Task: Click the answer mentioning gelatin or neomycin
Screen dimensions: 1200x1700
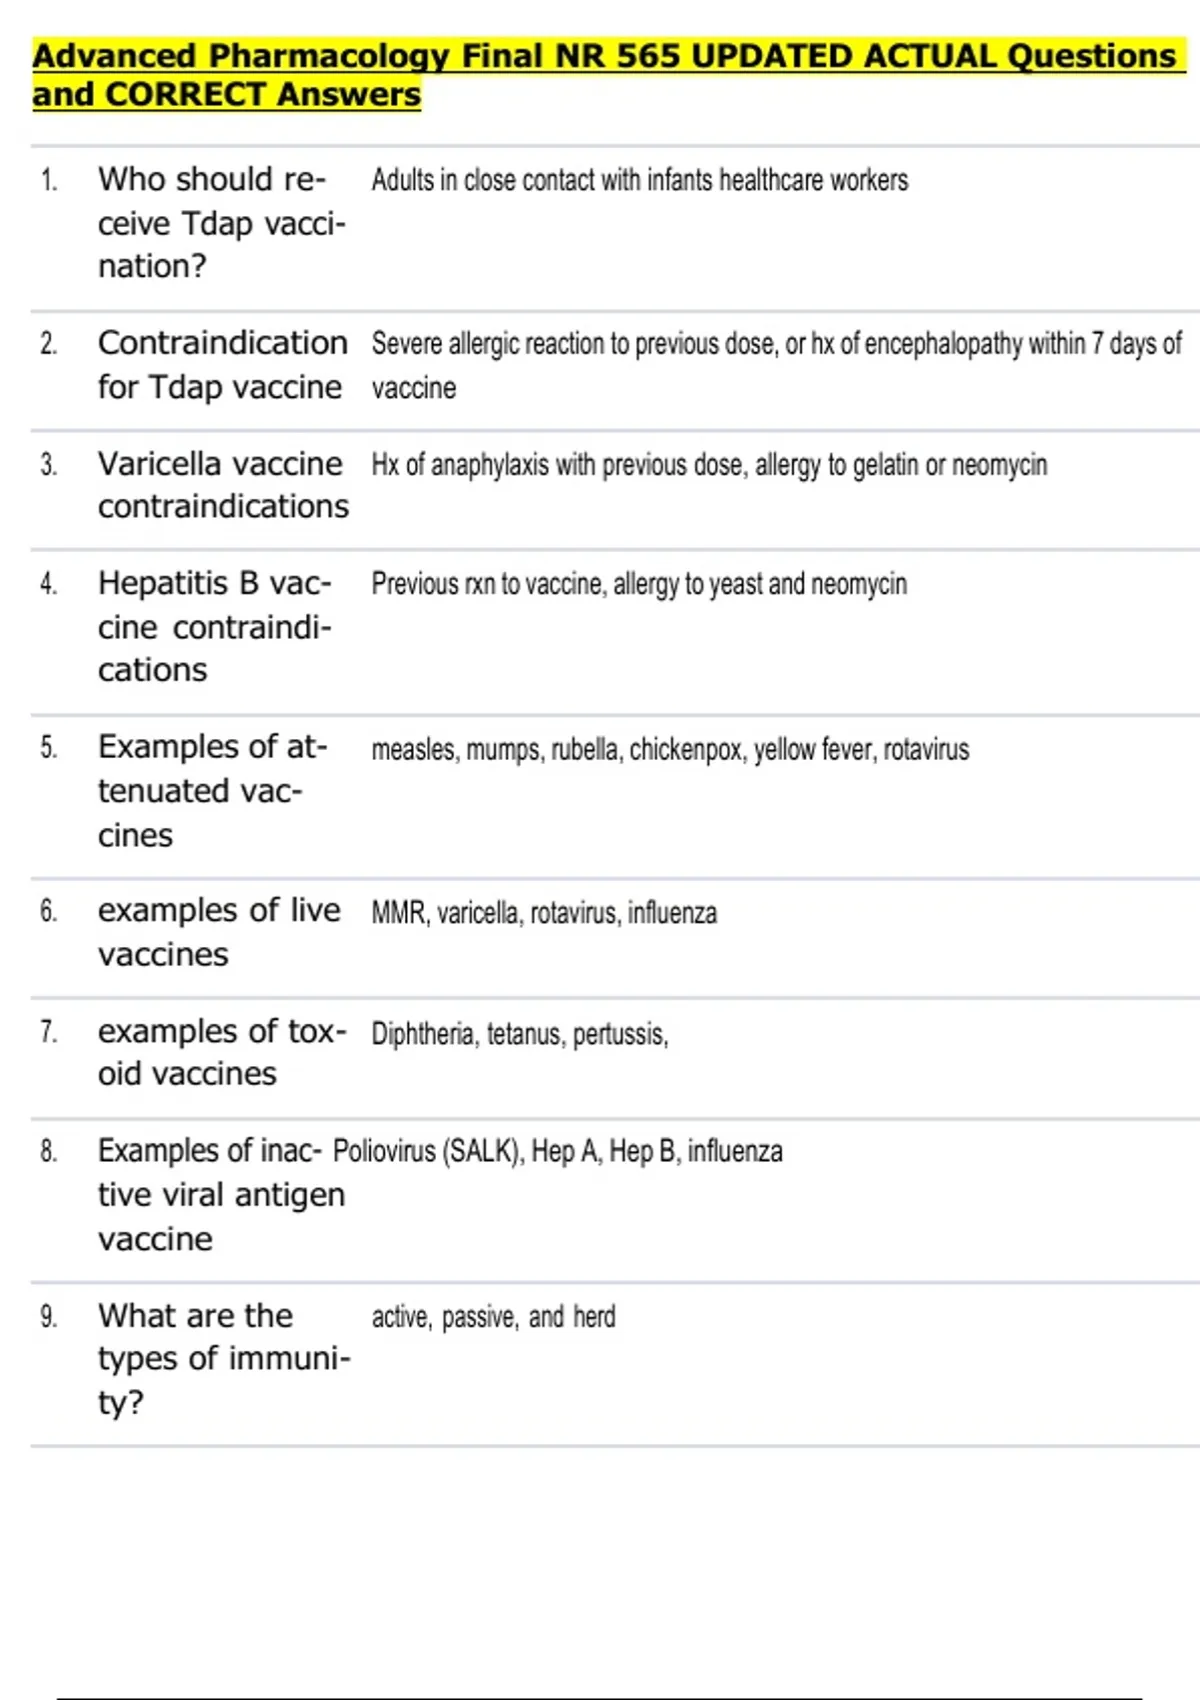Action: tap(709, 465)
